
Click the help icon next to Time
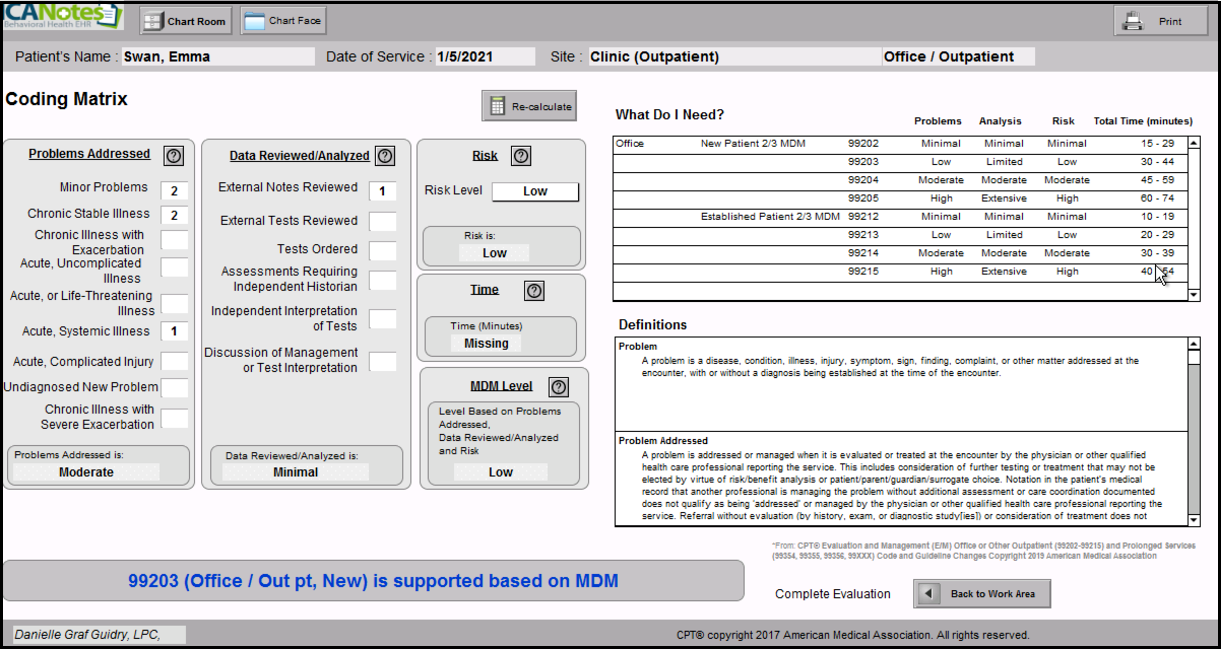535,291
